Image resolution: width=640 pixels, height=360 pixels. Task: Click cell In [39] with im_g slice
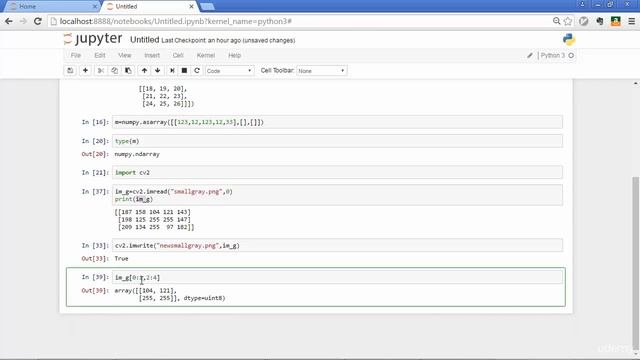click(337, 277)
